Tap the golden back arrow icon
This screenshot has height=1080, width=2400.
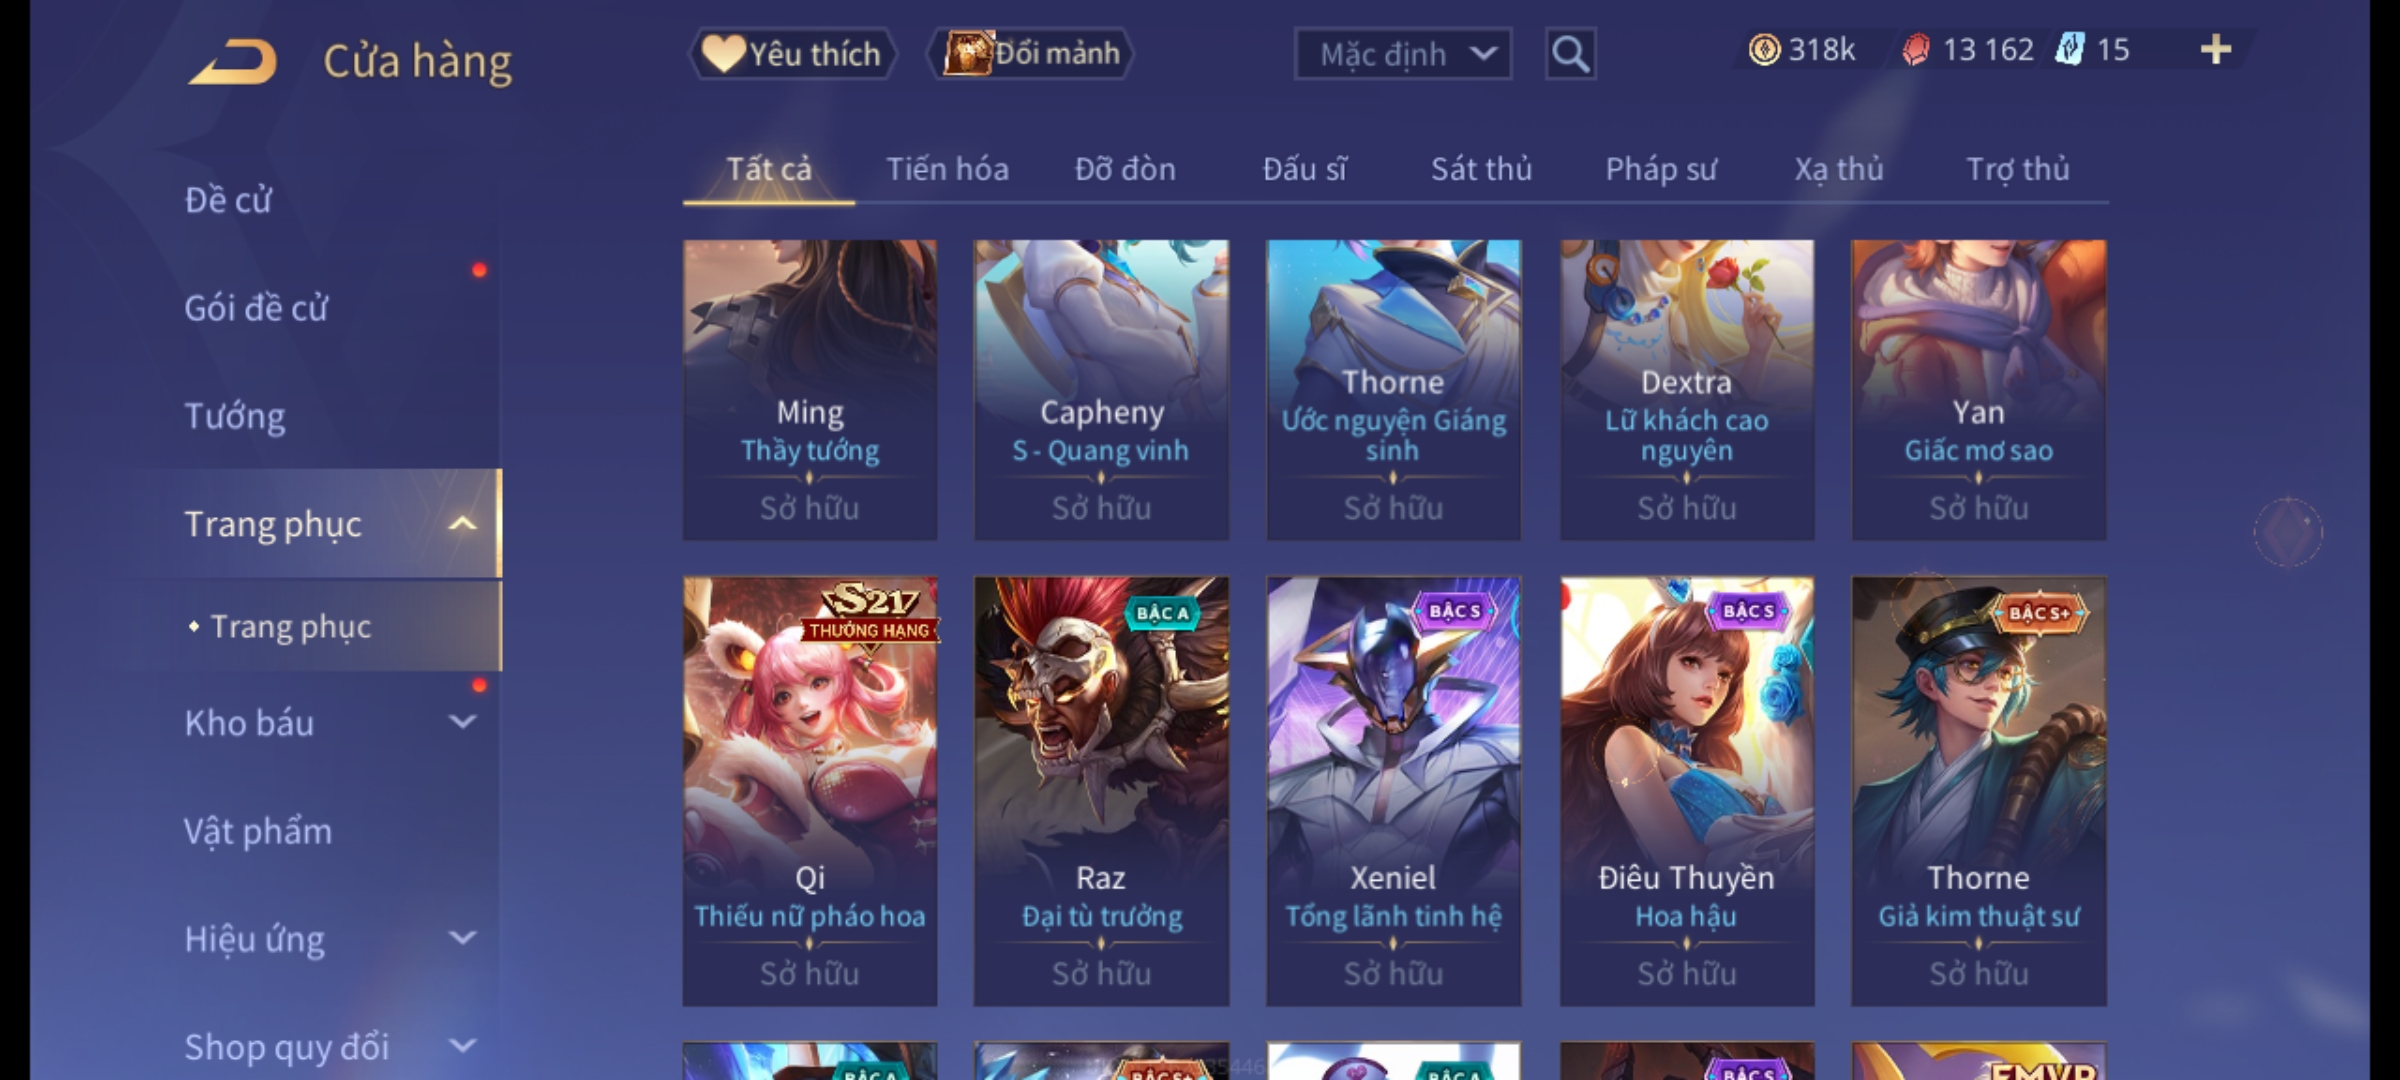pos(234,62)
